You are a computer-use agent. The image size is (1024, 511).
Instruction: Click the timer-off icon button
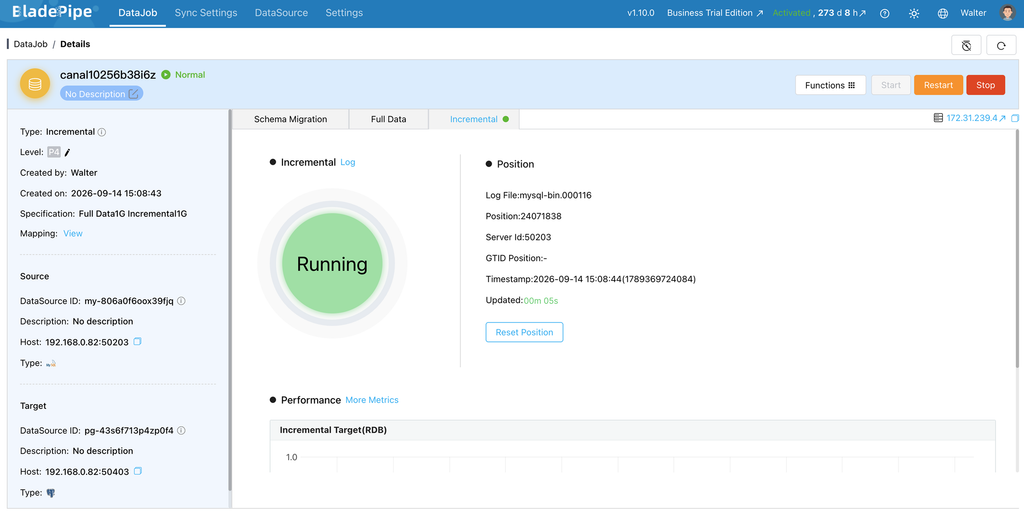(x=967, y=45)
